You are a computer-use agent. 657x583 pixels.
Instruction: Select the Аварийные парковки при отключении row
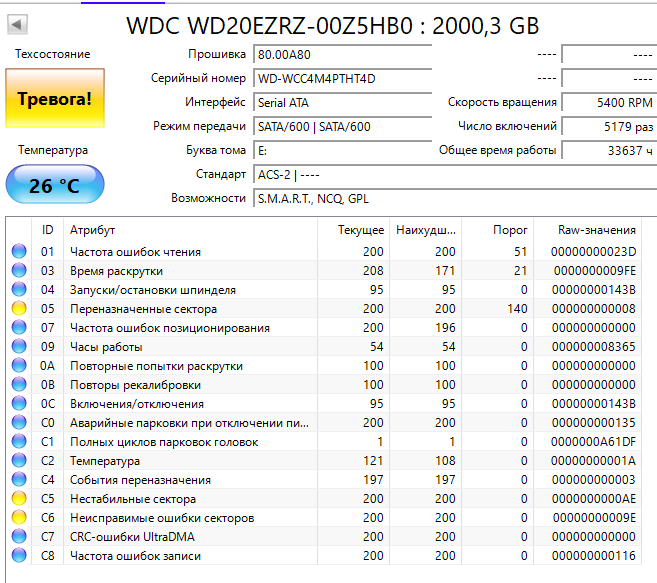click(x=323, y=422)
